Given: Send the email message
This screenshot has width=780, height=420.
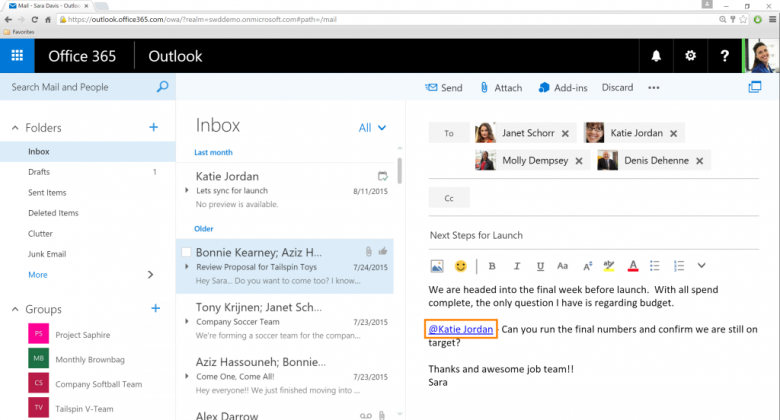Looking at the screenshot, I should click(x=443, y=88).
